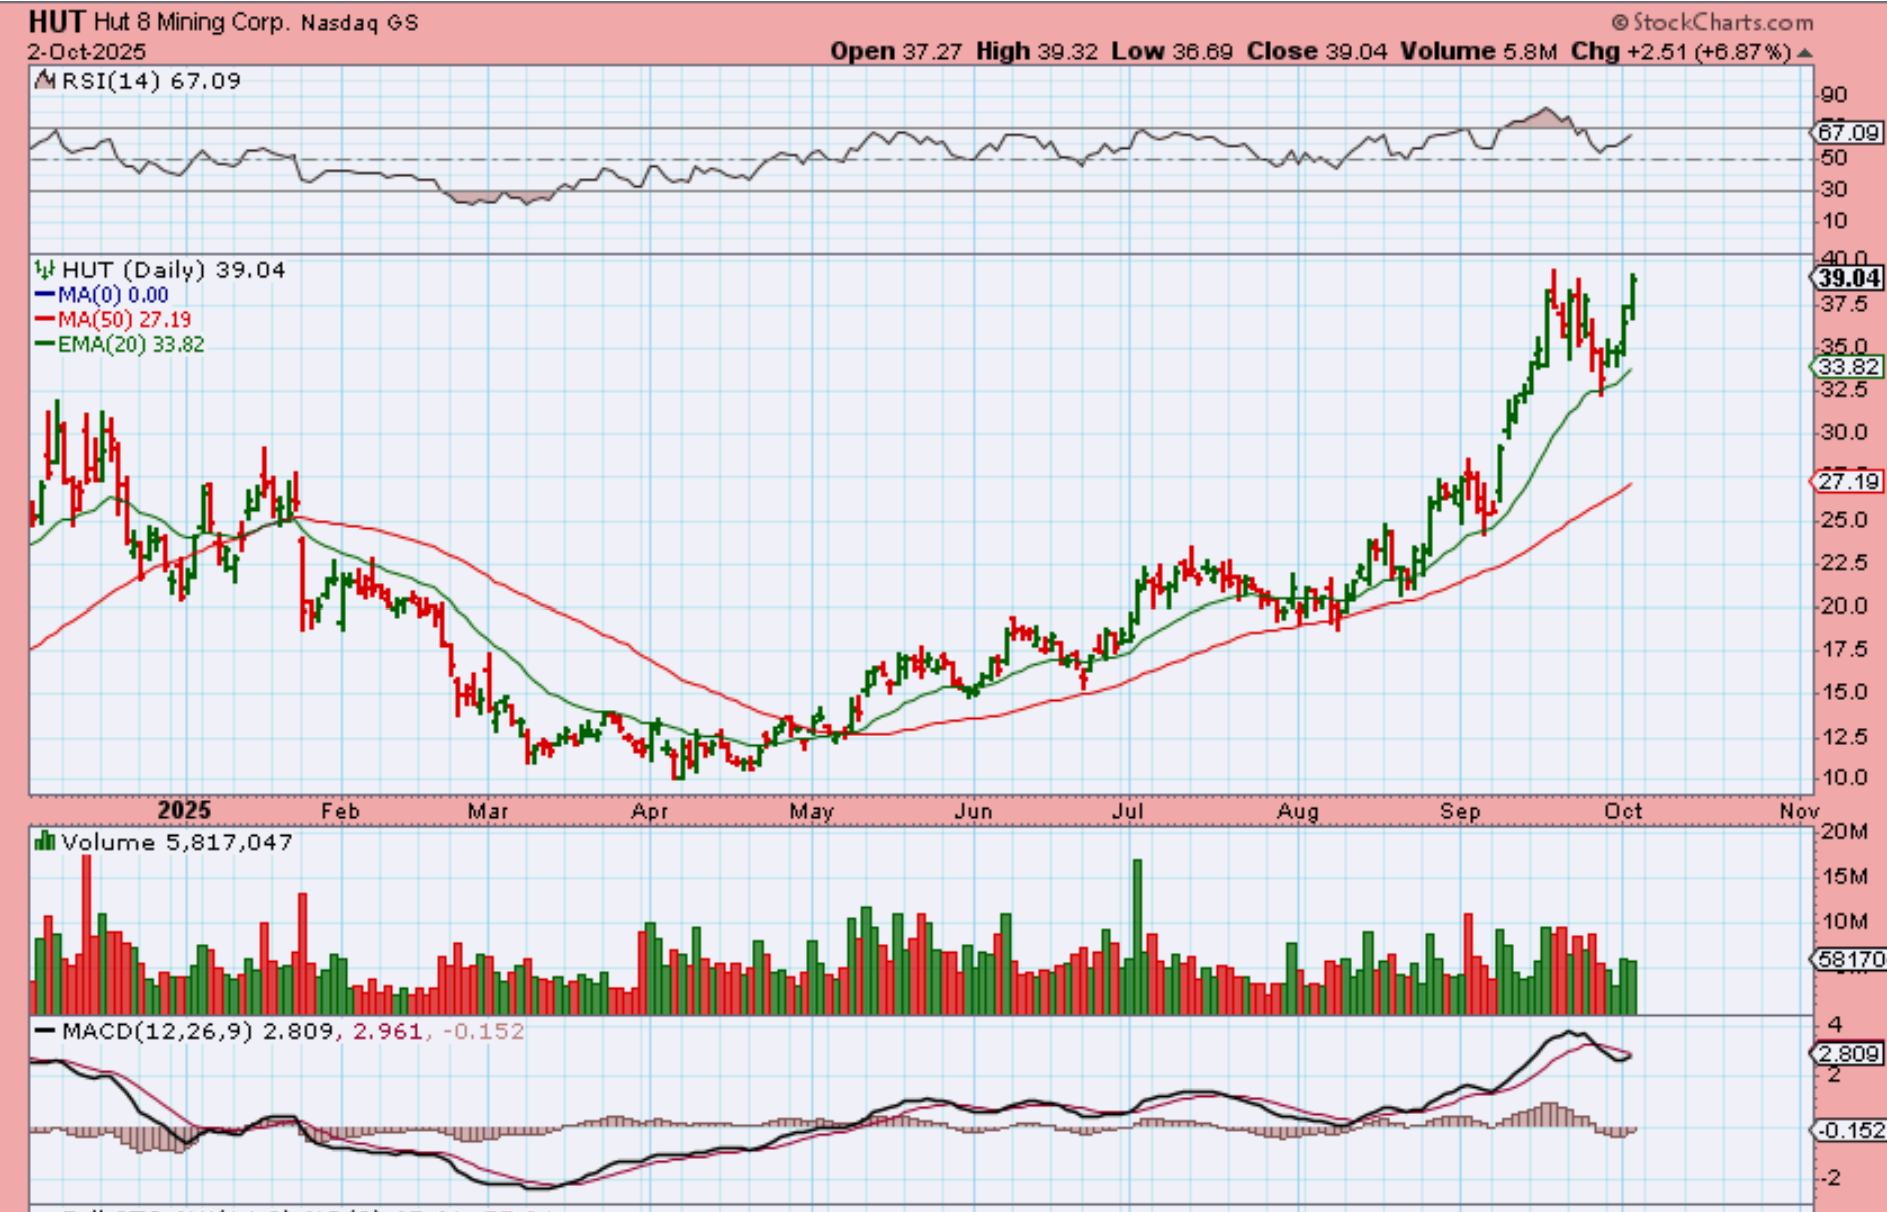The width and height of the screenshot is (1887, 1212).
Task: Click the MACD(12,26,9) panel label
Action: (x=157, y=1031)
